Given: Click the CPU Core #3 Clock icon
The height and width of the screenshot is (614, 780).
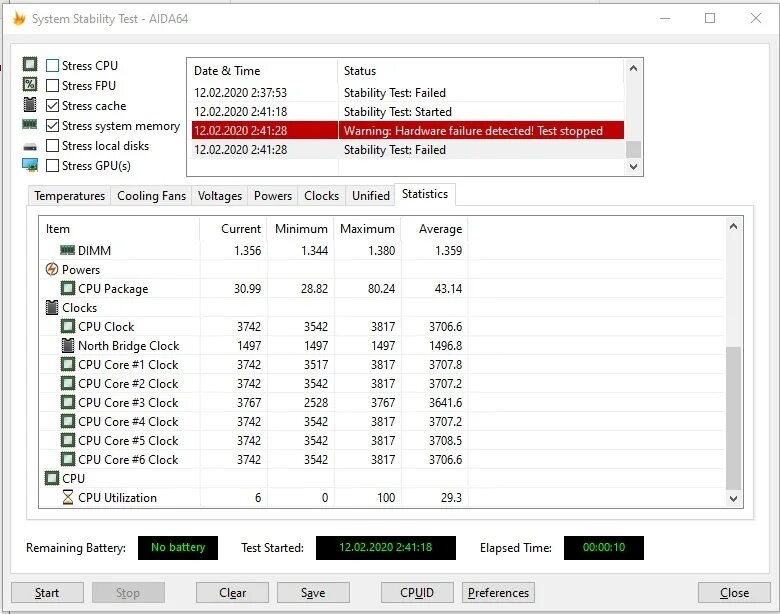Looking at the screenshot, I should [x=68, y=402].
